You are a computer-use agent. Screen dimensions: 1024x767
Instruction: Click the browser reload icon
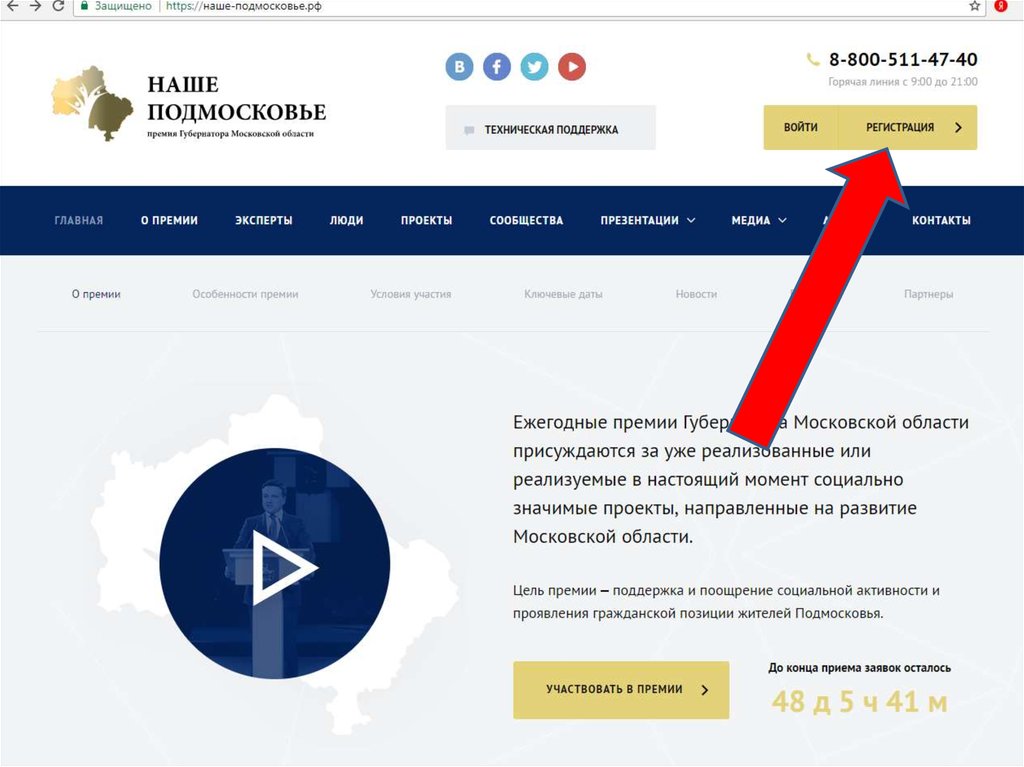pyautogui.click(x=58, y=6)
